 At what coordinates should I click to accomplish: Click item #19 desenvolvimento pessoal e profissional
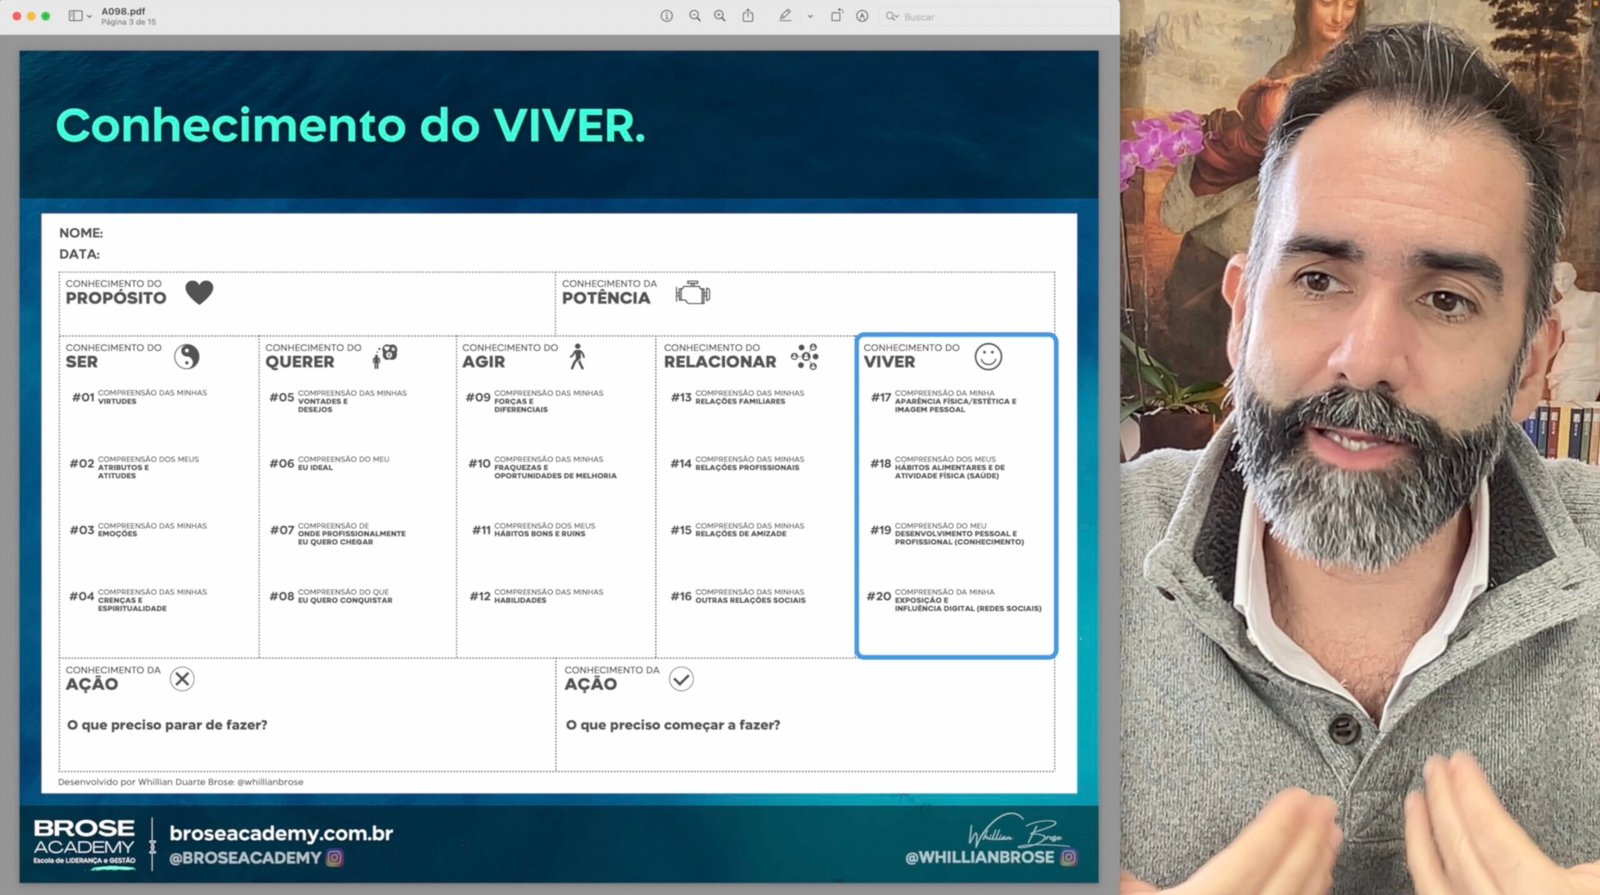[947, 533]
